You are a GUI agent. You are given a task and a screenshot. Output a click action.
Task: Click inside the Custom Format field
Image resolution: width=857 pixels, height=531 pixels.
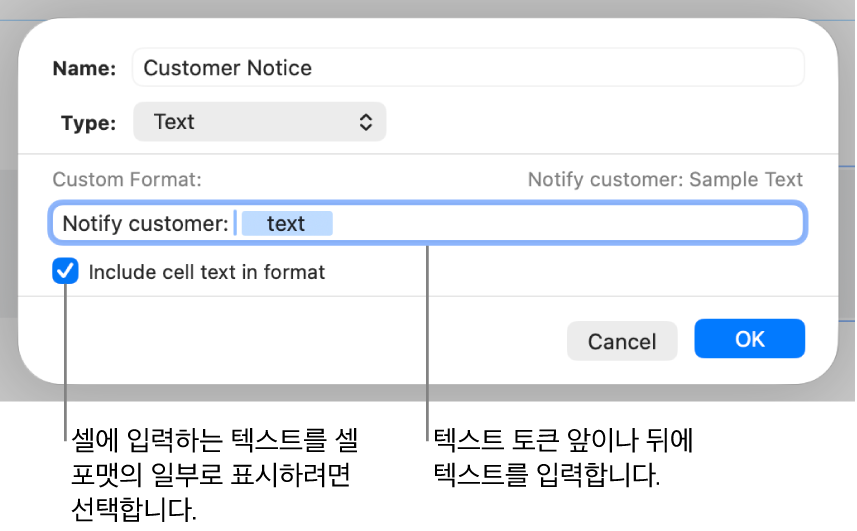560,224
